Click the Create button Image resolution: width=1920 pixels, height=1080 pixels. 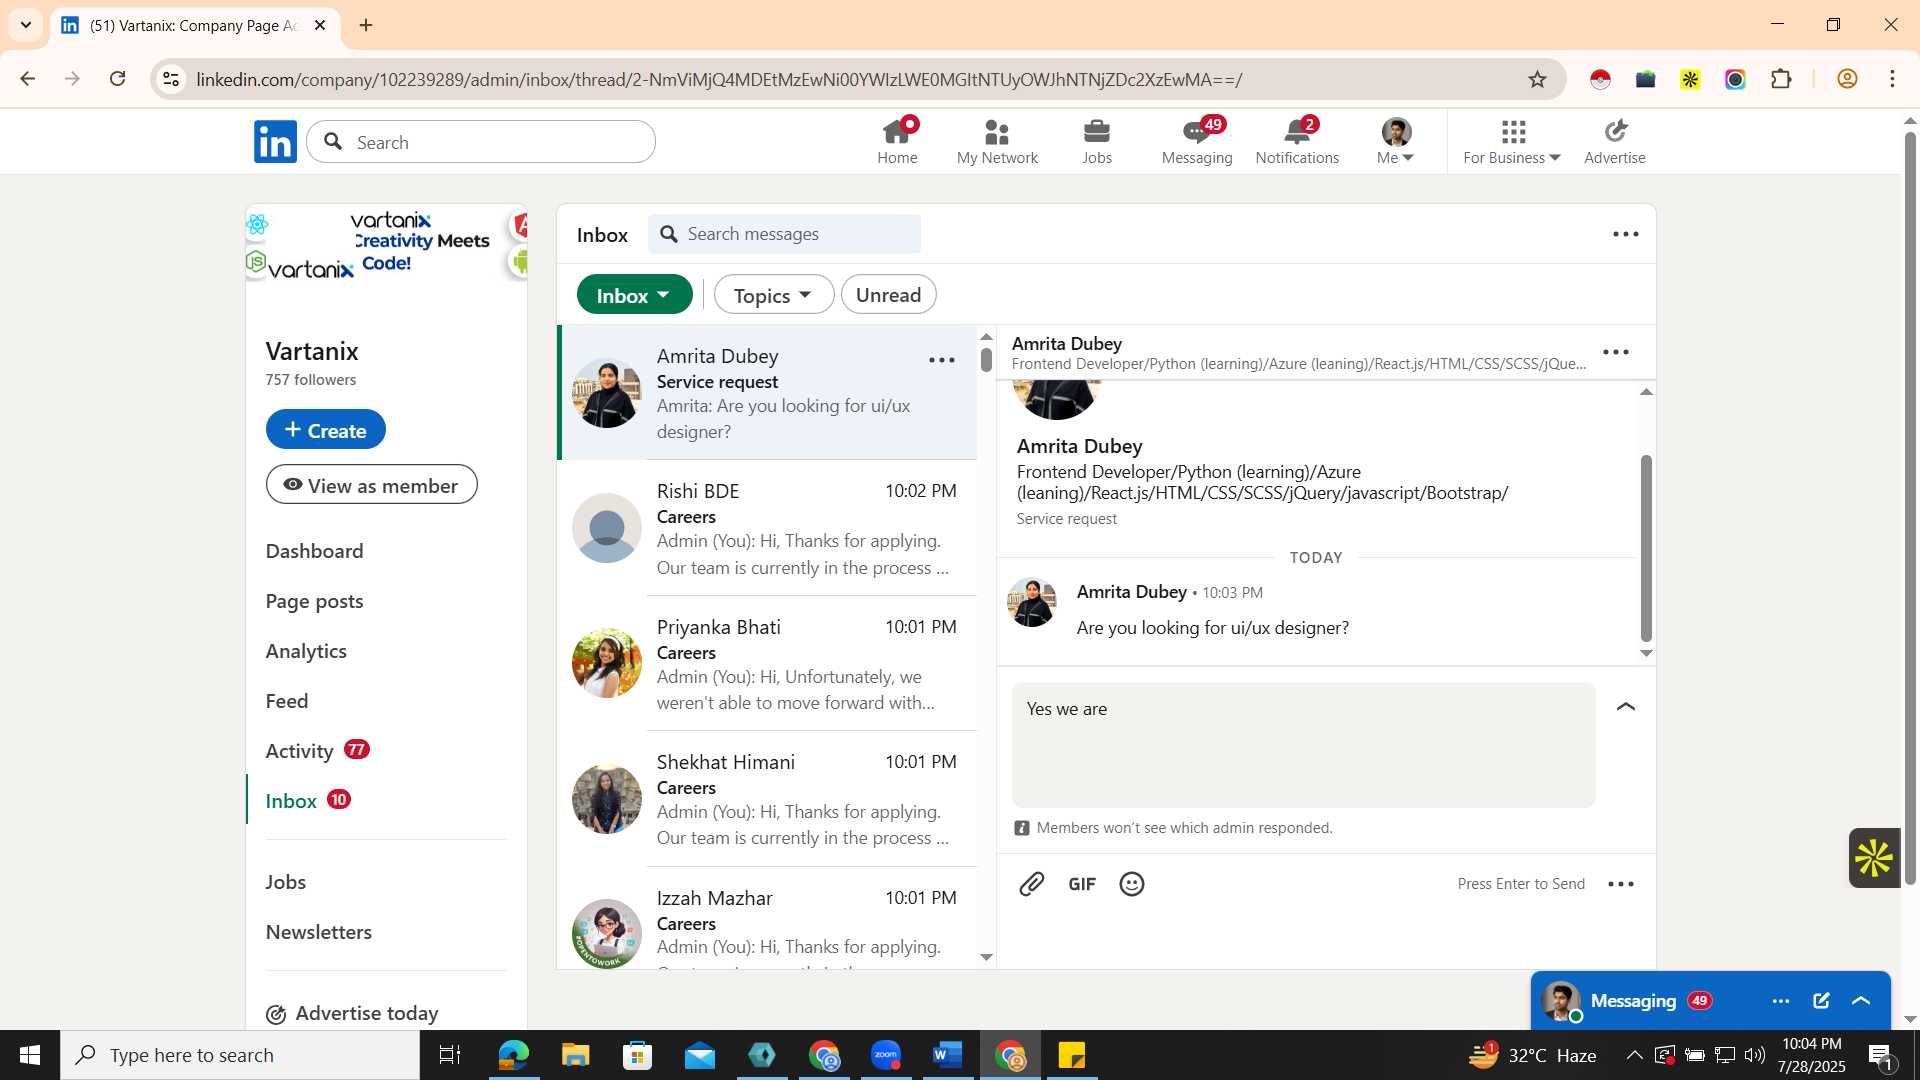tap(325, 429)
